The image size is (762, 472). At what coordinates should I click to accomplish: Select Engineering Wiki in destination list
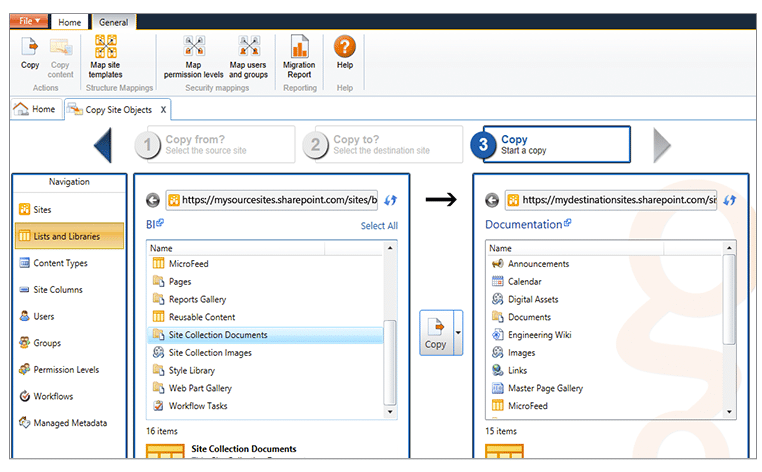pyautogui.click(x=605, y=335)
